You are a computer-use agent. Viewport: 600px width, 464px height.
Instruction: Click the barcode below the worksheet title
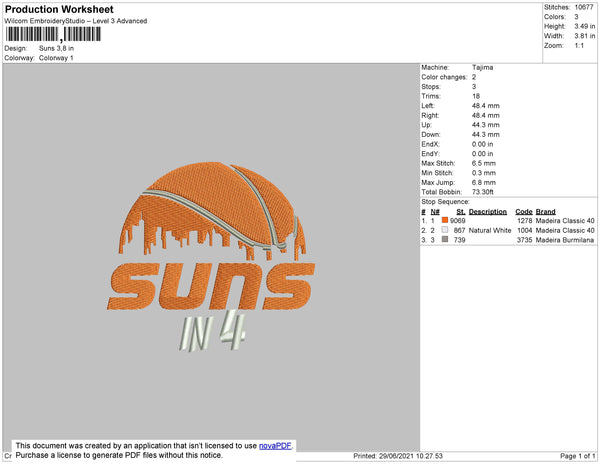coord(53,34)
